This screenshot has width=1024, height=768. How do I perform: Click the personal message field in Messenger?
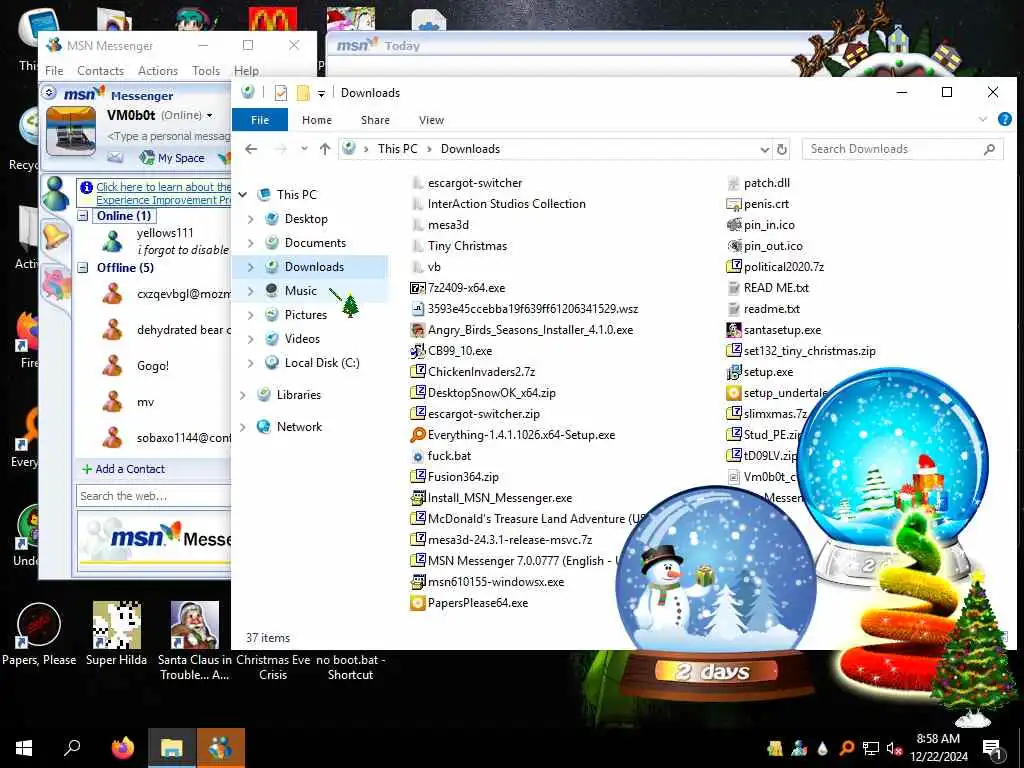pyautogui.click(x=168, y=136)
